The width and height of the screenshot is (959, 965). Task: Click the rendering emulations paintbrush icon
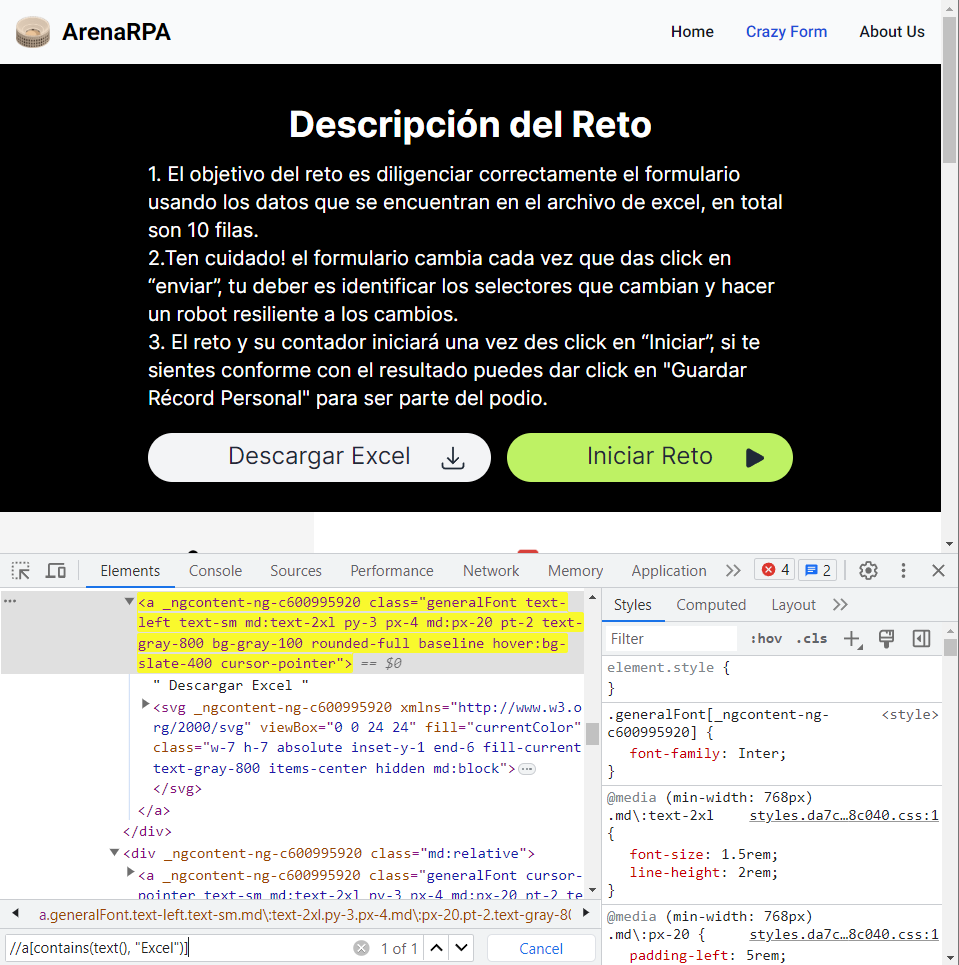(886, 638)
